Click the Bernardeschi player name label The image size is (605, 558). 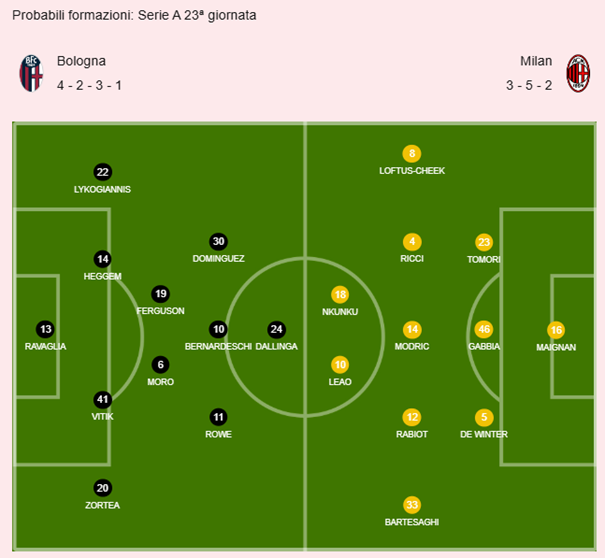coord(218,346)
